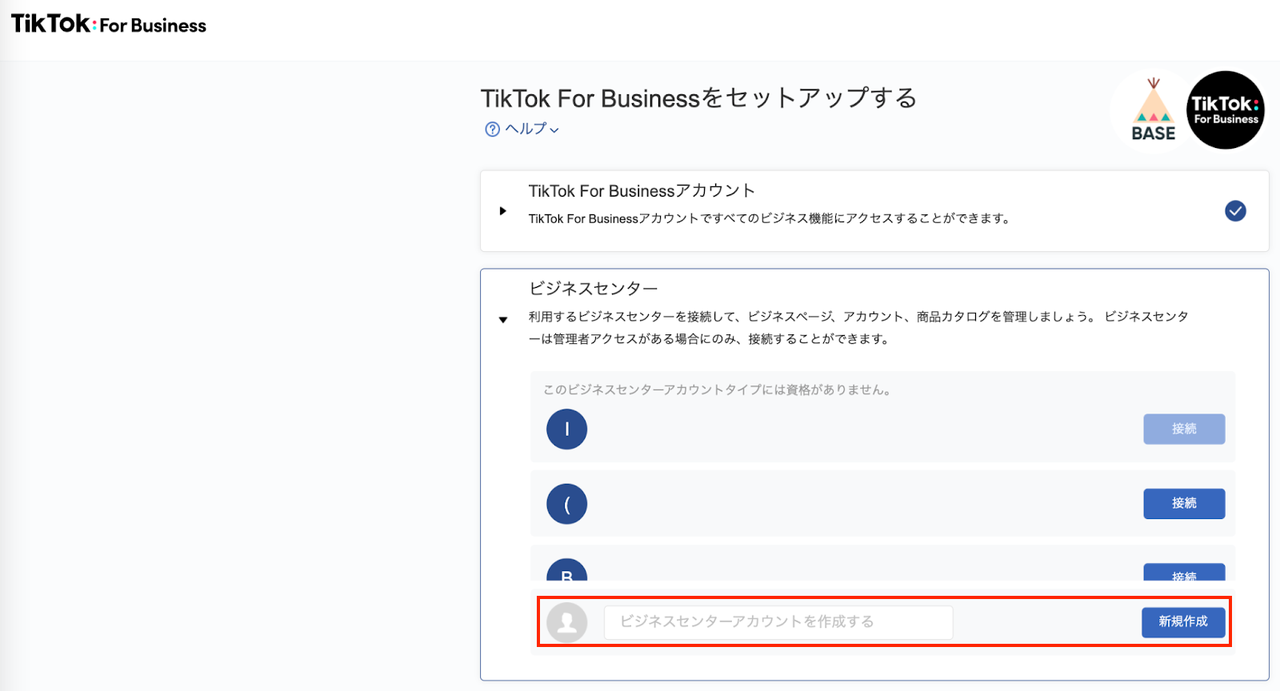Select the 'I' account avatar circle
1280x691 pixels.
567,428
